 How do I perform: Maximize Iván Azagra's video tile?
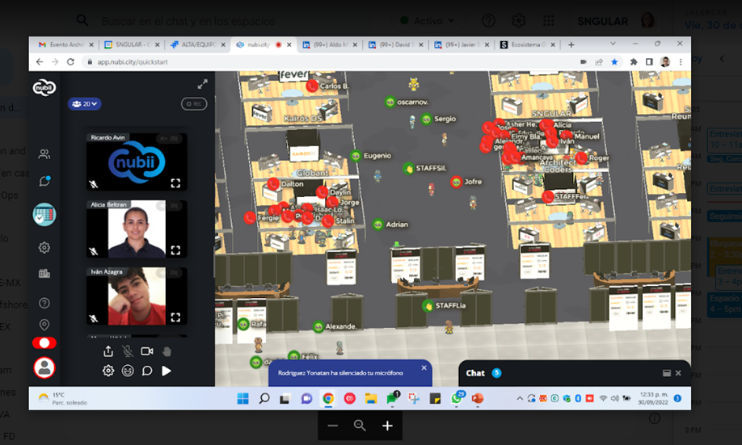176,317
